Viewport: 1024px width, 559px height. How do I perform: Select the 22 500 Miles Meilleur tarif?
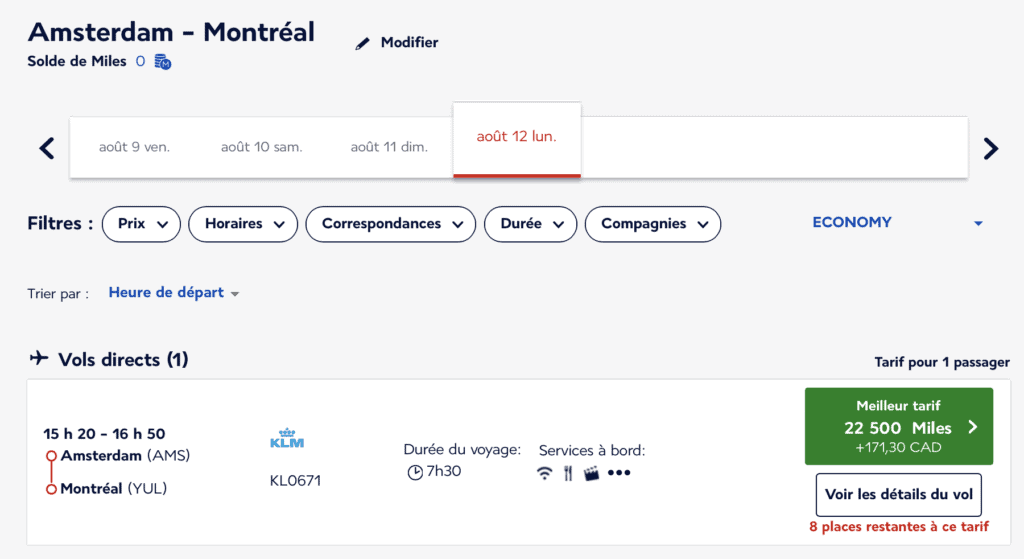(898, 427)
